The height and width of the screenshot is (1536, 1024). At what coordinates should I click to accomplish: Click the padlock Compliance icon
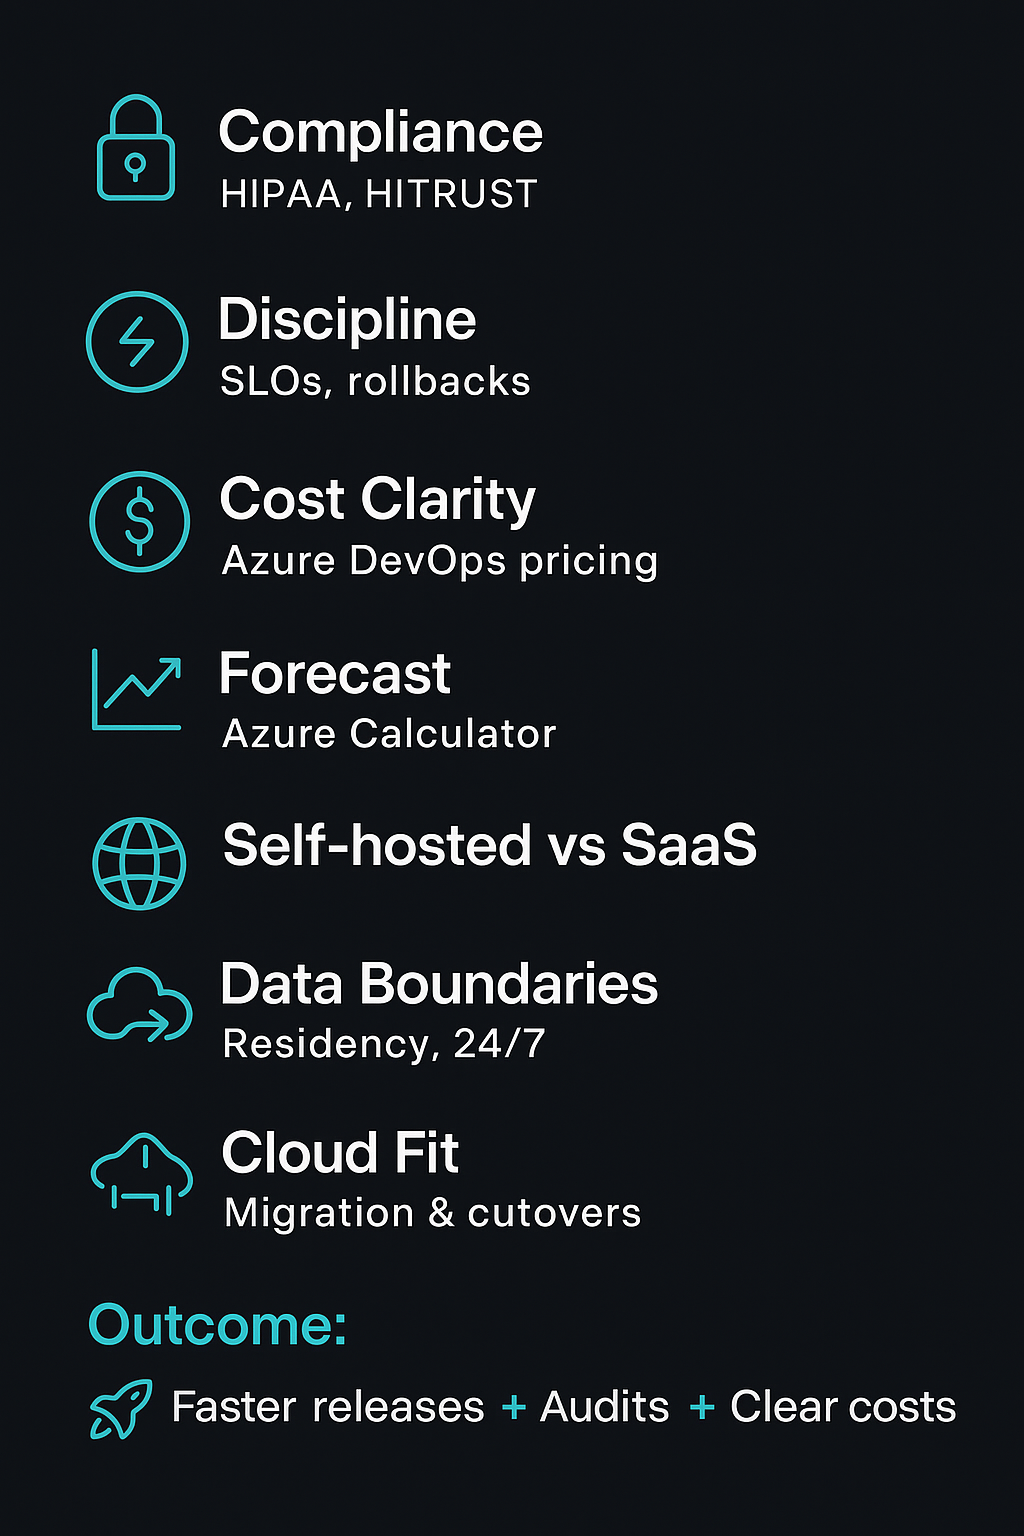tap(136, 148)
